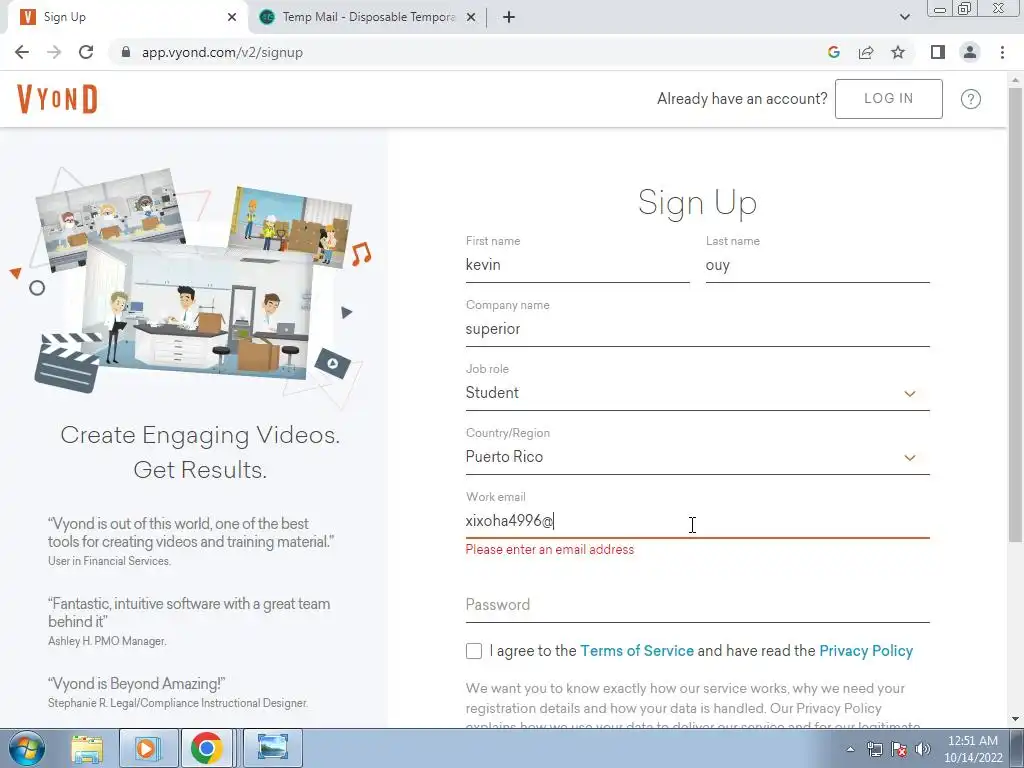1024x768 pixels.
Task: Open tab search dropdown arrow
Action: (904, 17)
